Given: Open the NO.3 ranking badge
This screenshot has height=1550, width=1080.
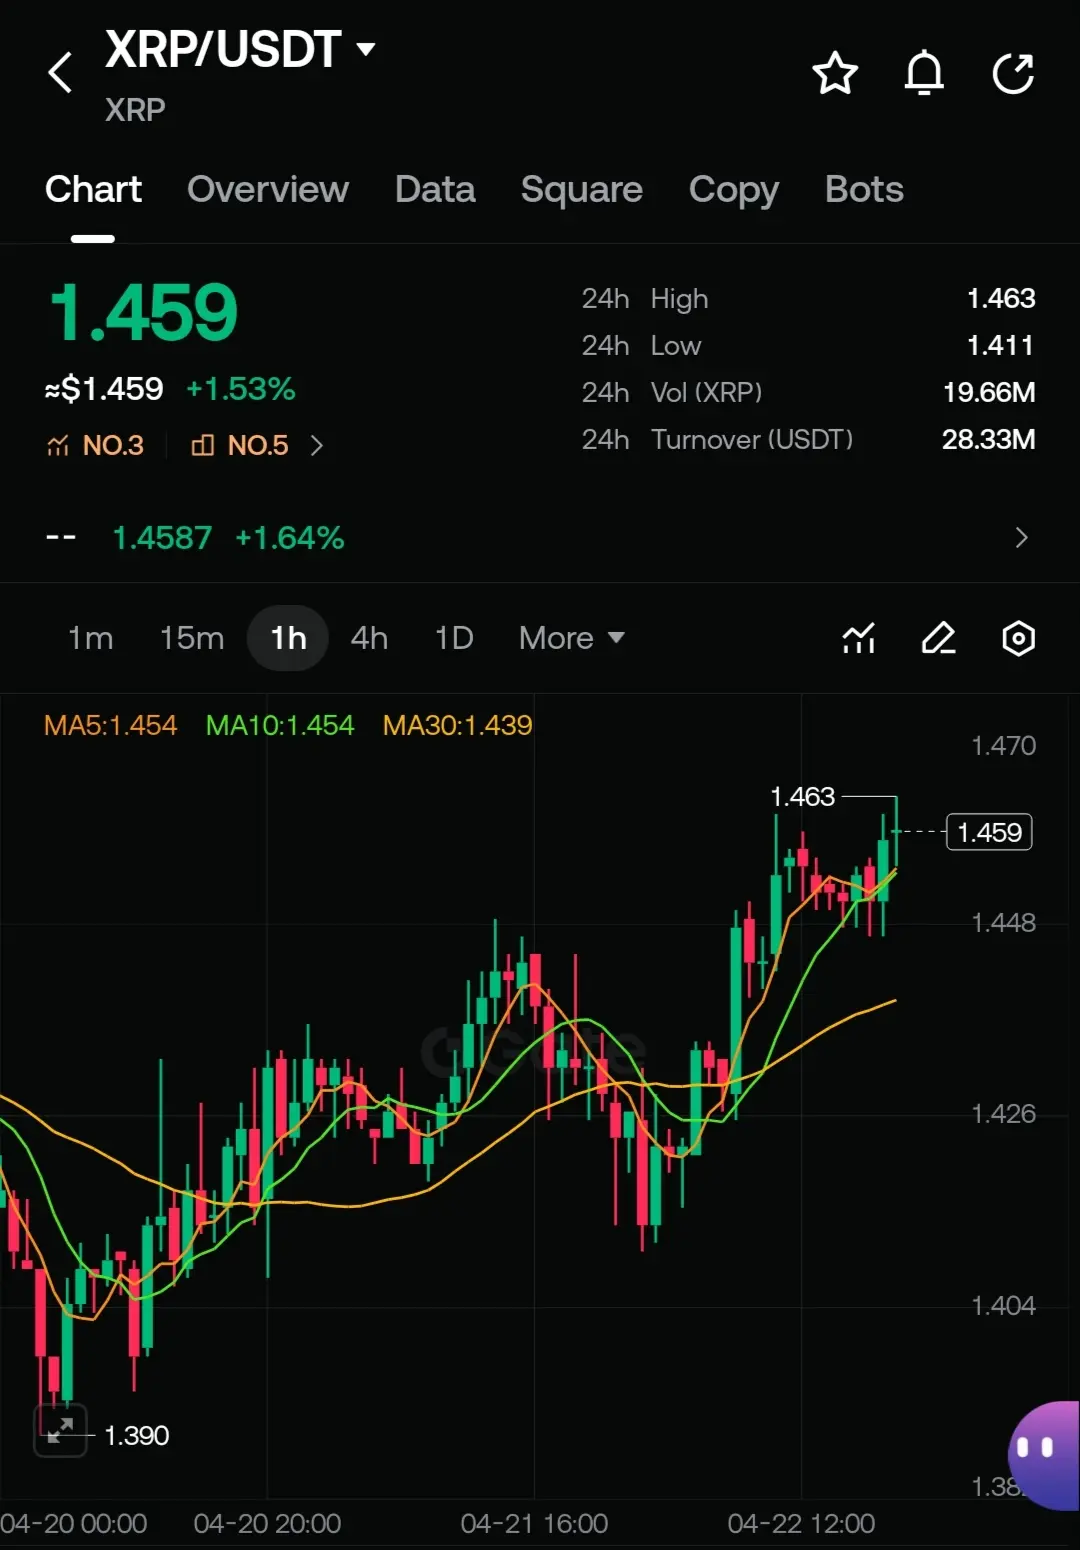Looking at the screenshot, I should point(95,445).
